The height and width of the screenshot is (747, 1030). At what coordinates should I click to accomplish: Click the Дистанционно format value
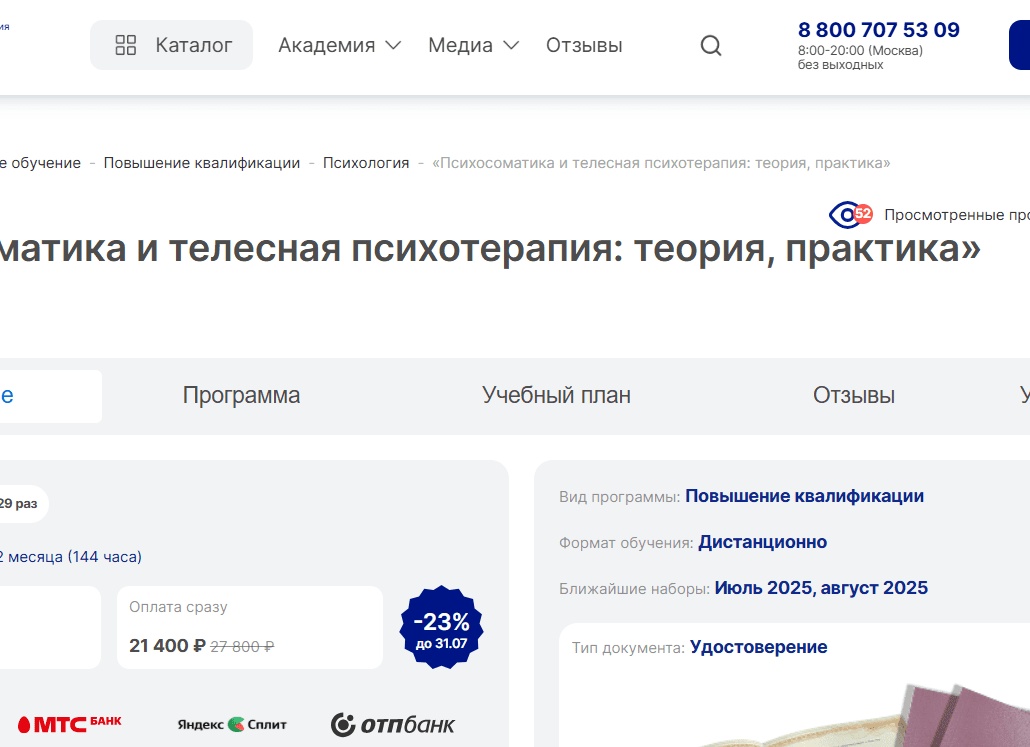(763, 542)
